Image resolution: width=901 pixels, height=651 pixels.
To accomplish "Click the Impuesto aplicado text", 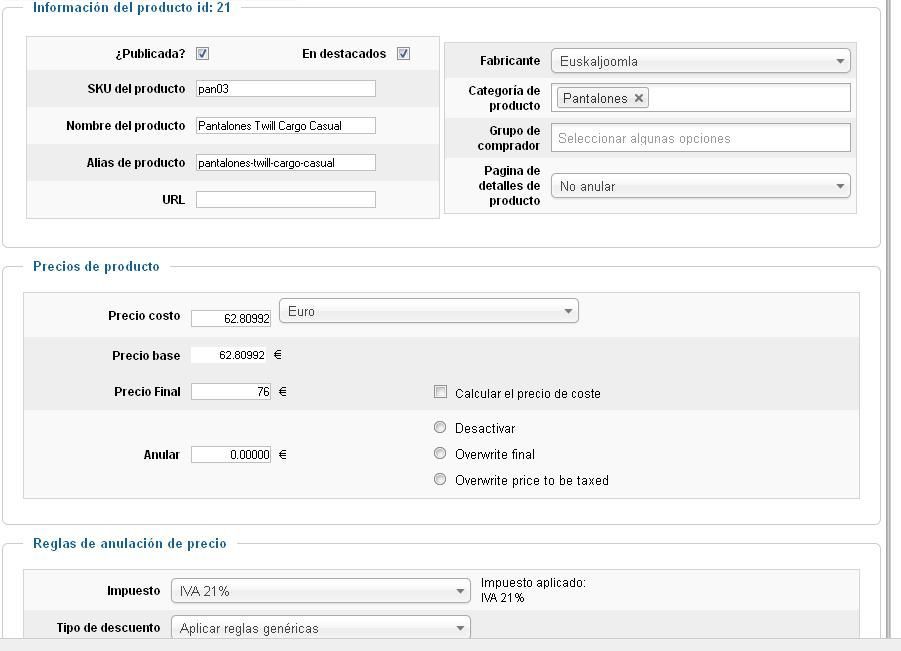I will point(533,590).
